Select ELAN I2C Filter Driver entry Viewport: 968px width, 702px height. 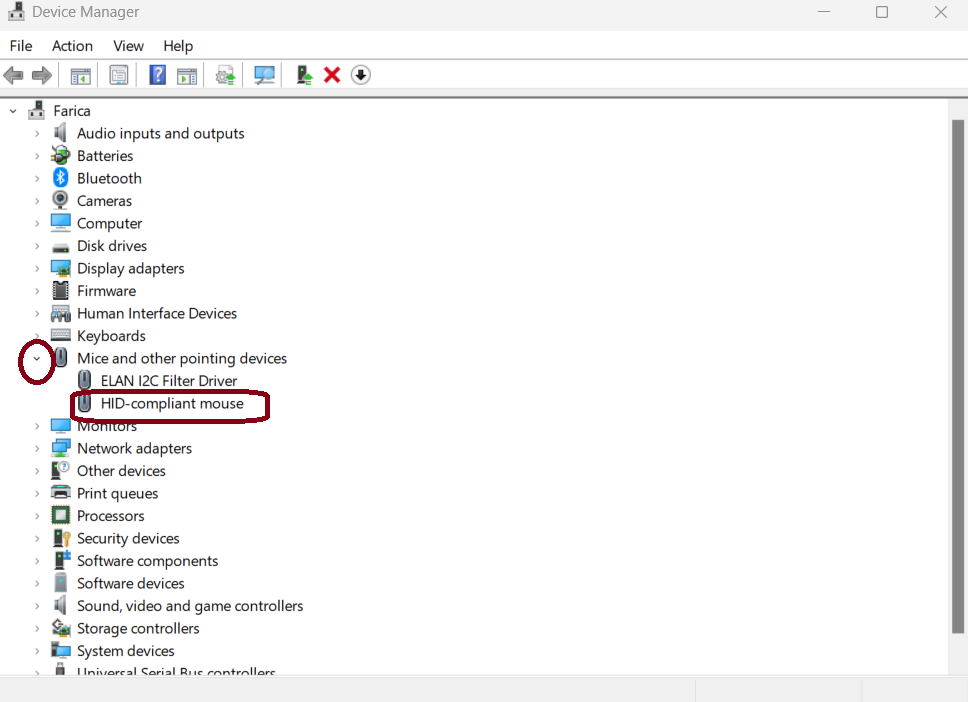click(169, 381)
